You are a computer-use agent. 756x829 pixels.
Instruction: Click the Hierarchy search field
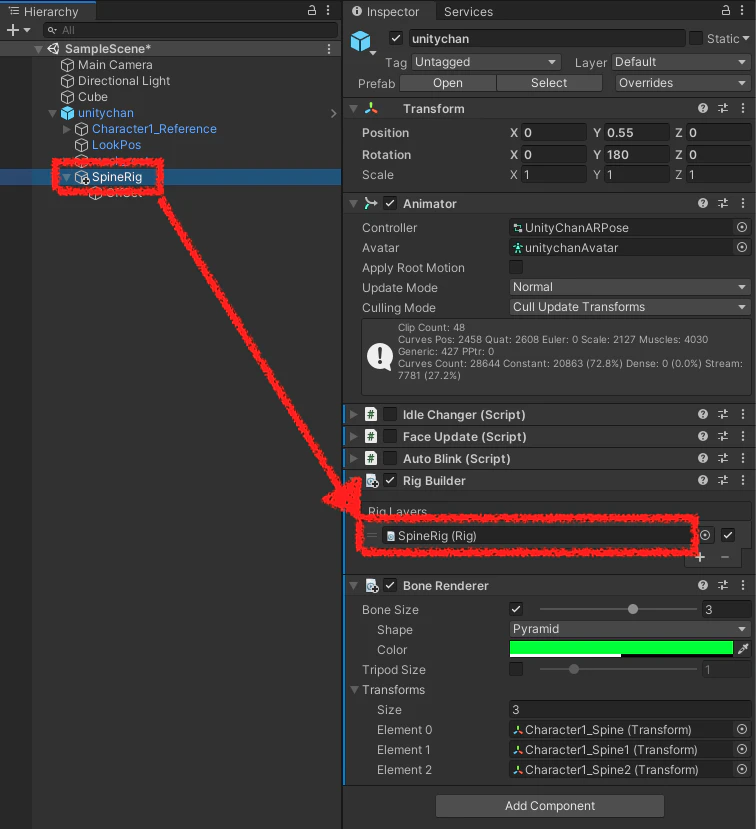pos(190,30)
